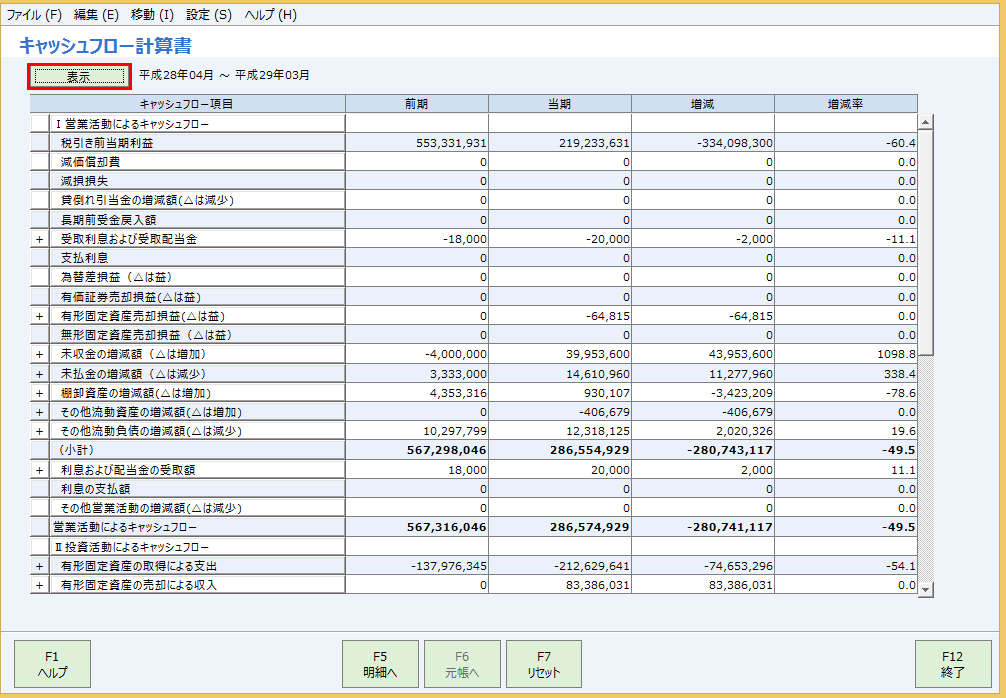Image resolution: width=1006 pixels, height=698 pixels.
Task: Select the 前期 column header
Action: pos(417,102)
